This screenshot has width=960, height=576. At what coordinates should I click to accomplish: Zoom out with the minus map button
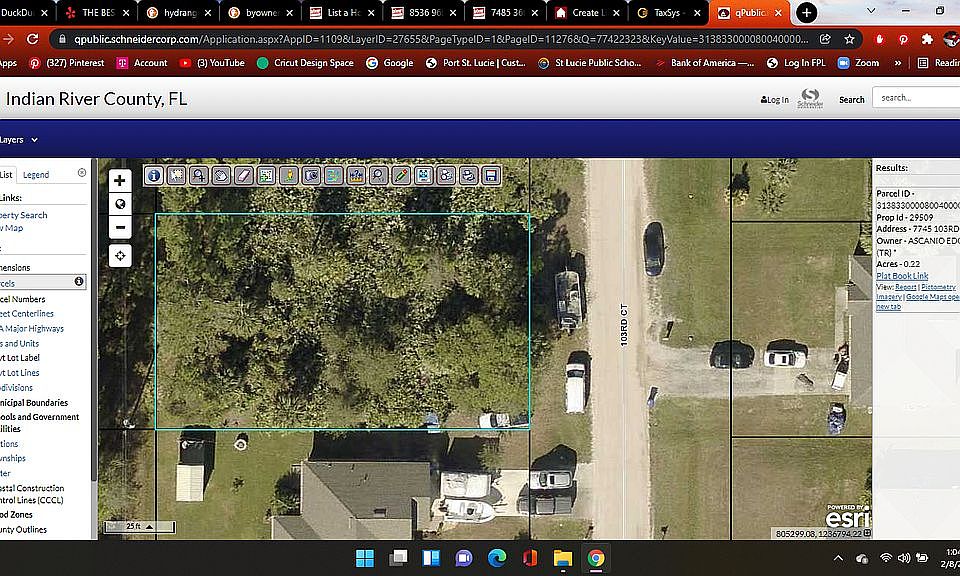tap(120, 227)
